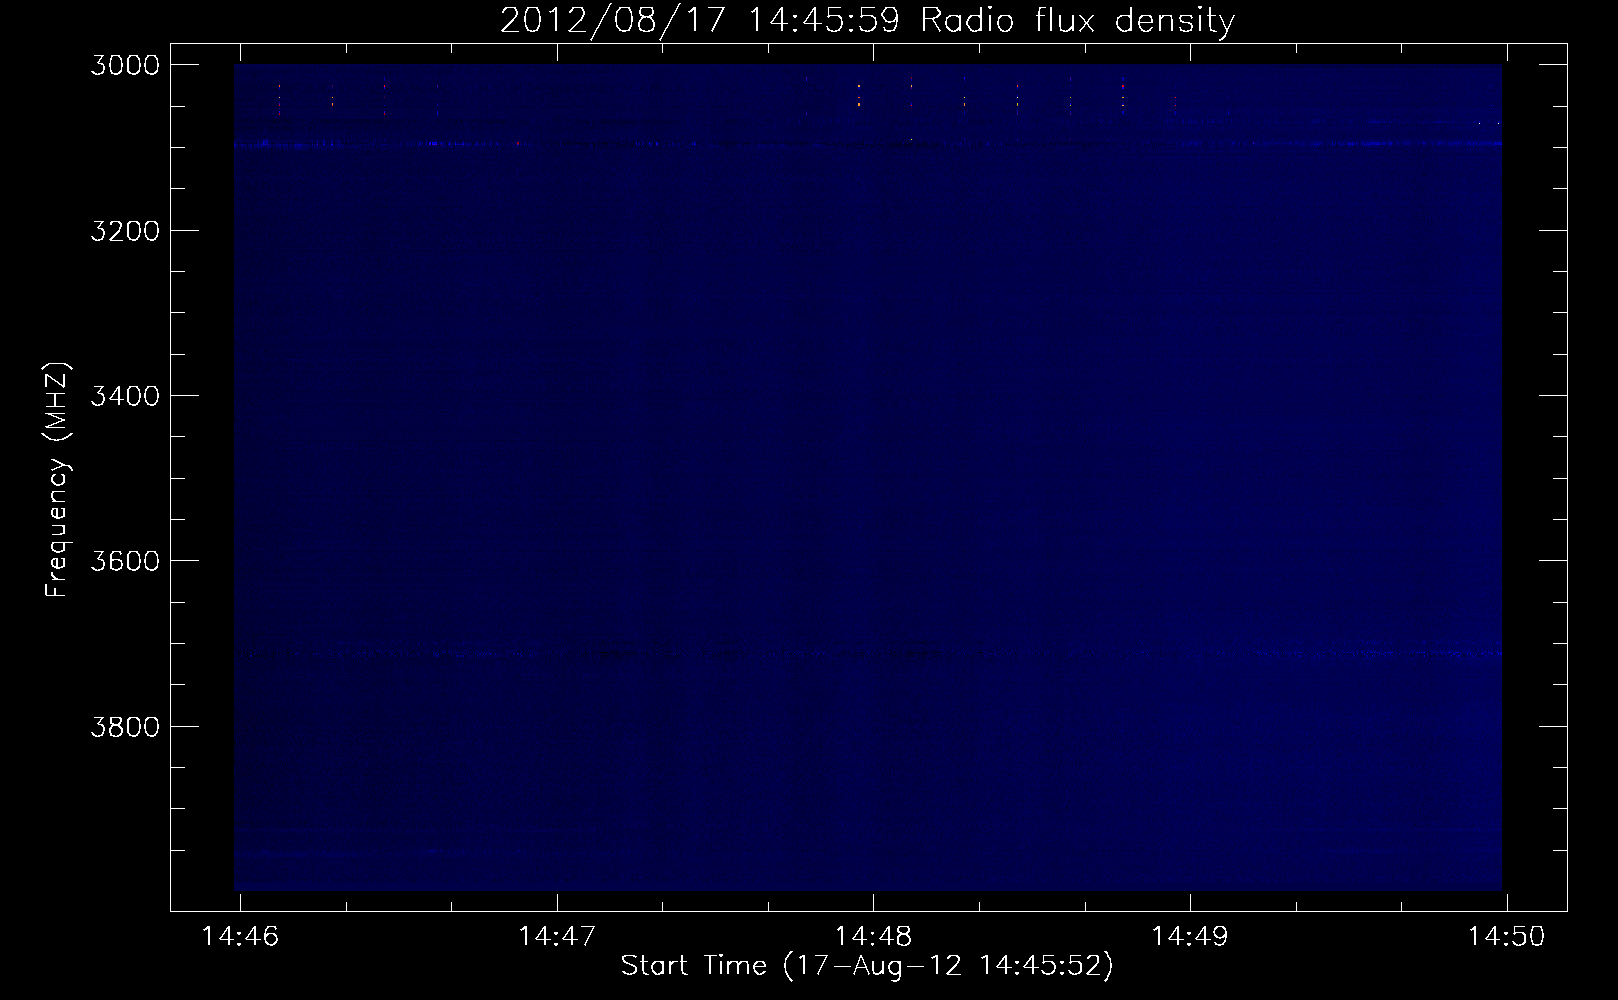This screenshot has height=1000, width=1618.
Task: Click the 14:47 time tick label
Action: (x=557, y=936)
